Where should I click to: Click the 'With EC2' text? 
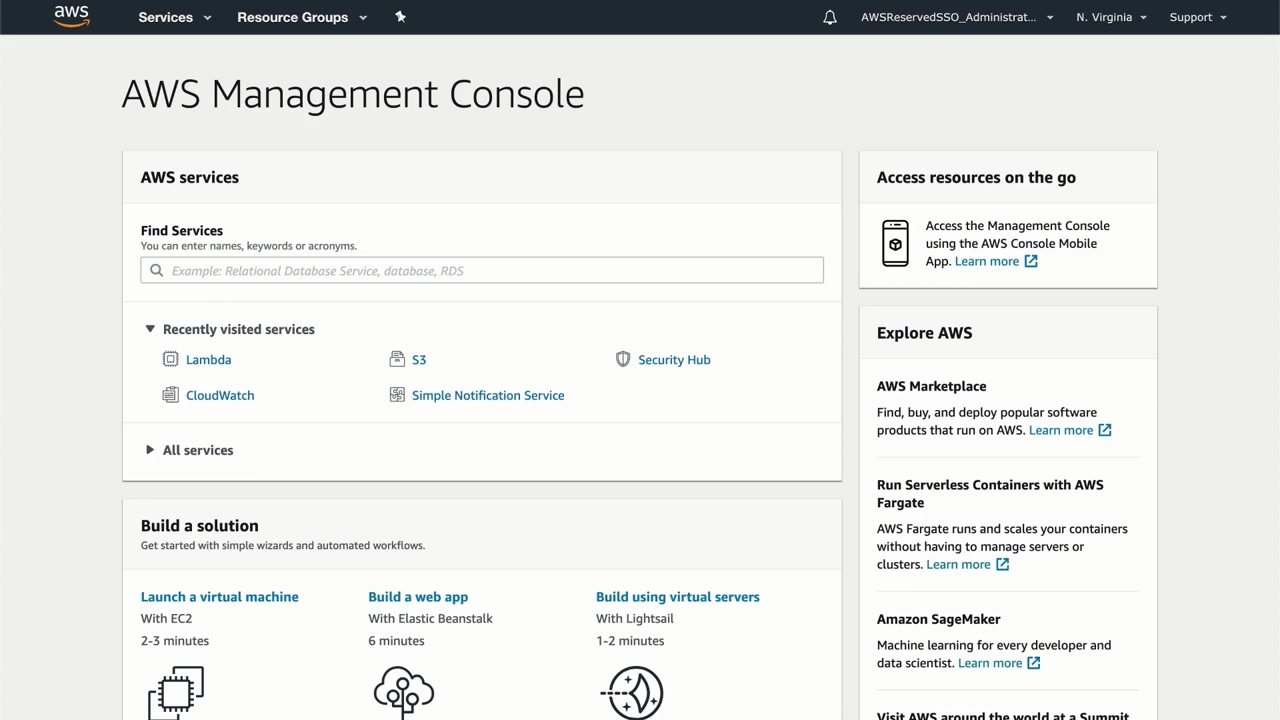pyautogui.click(x=166, y=618)
